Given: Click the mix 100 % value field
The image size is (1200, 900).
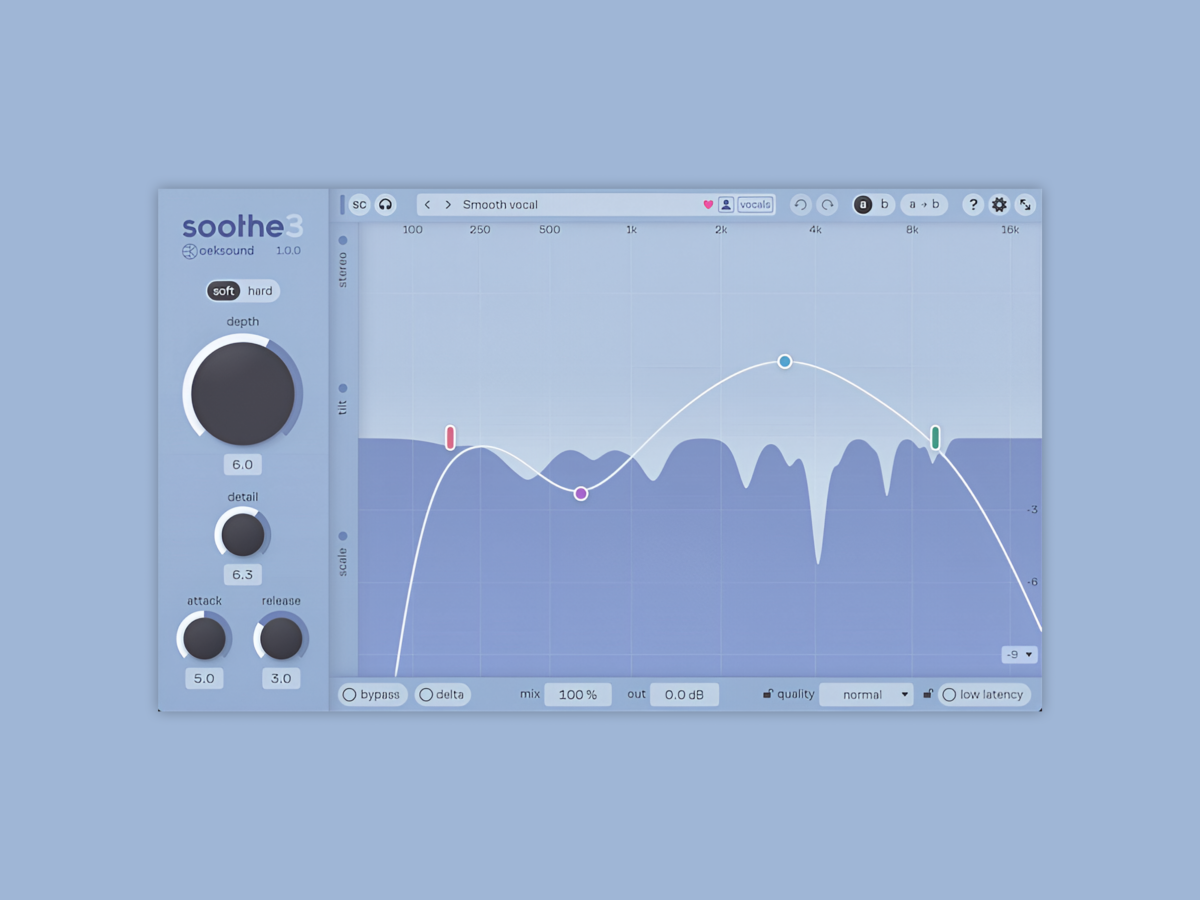Looking at the screenshot, I should [x=578, y=695].
